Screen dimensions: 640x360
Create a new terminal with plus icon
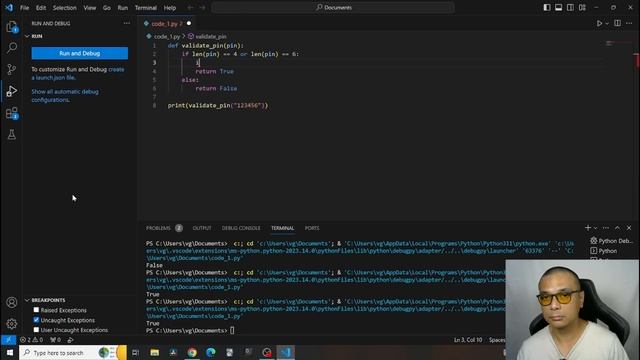click(588, 228)
